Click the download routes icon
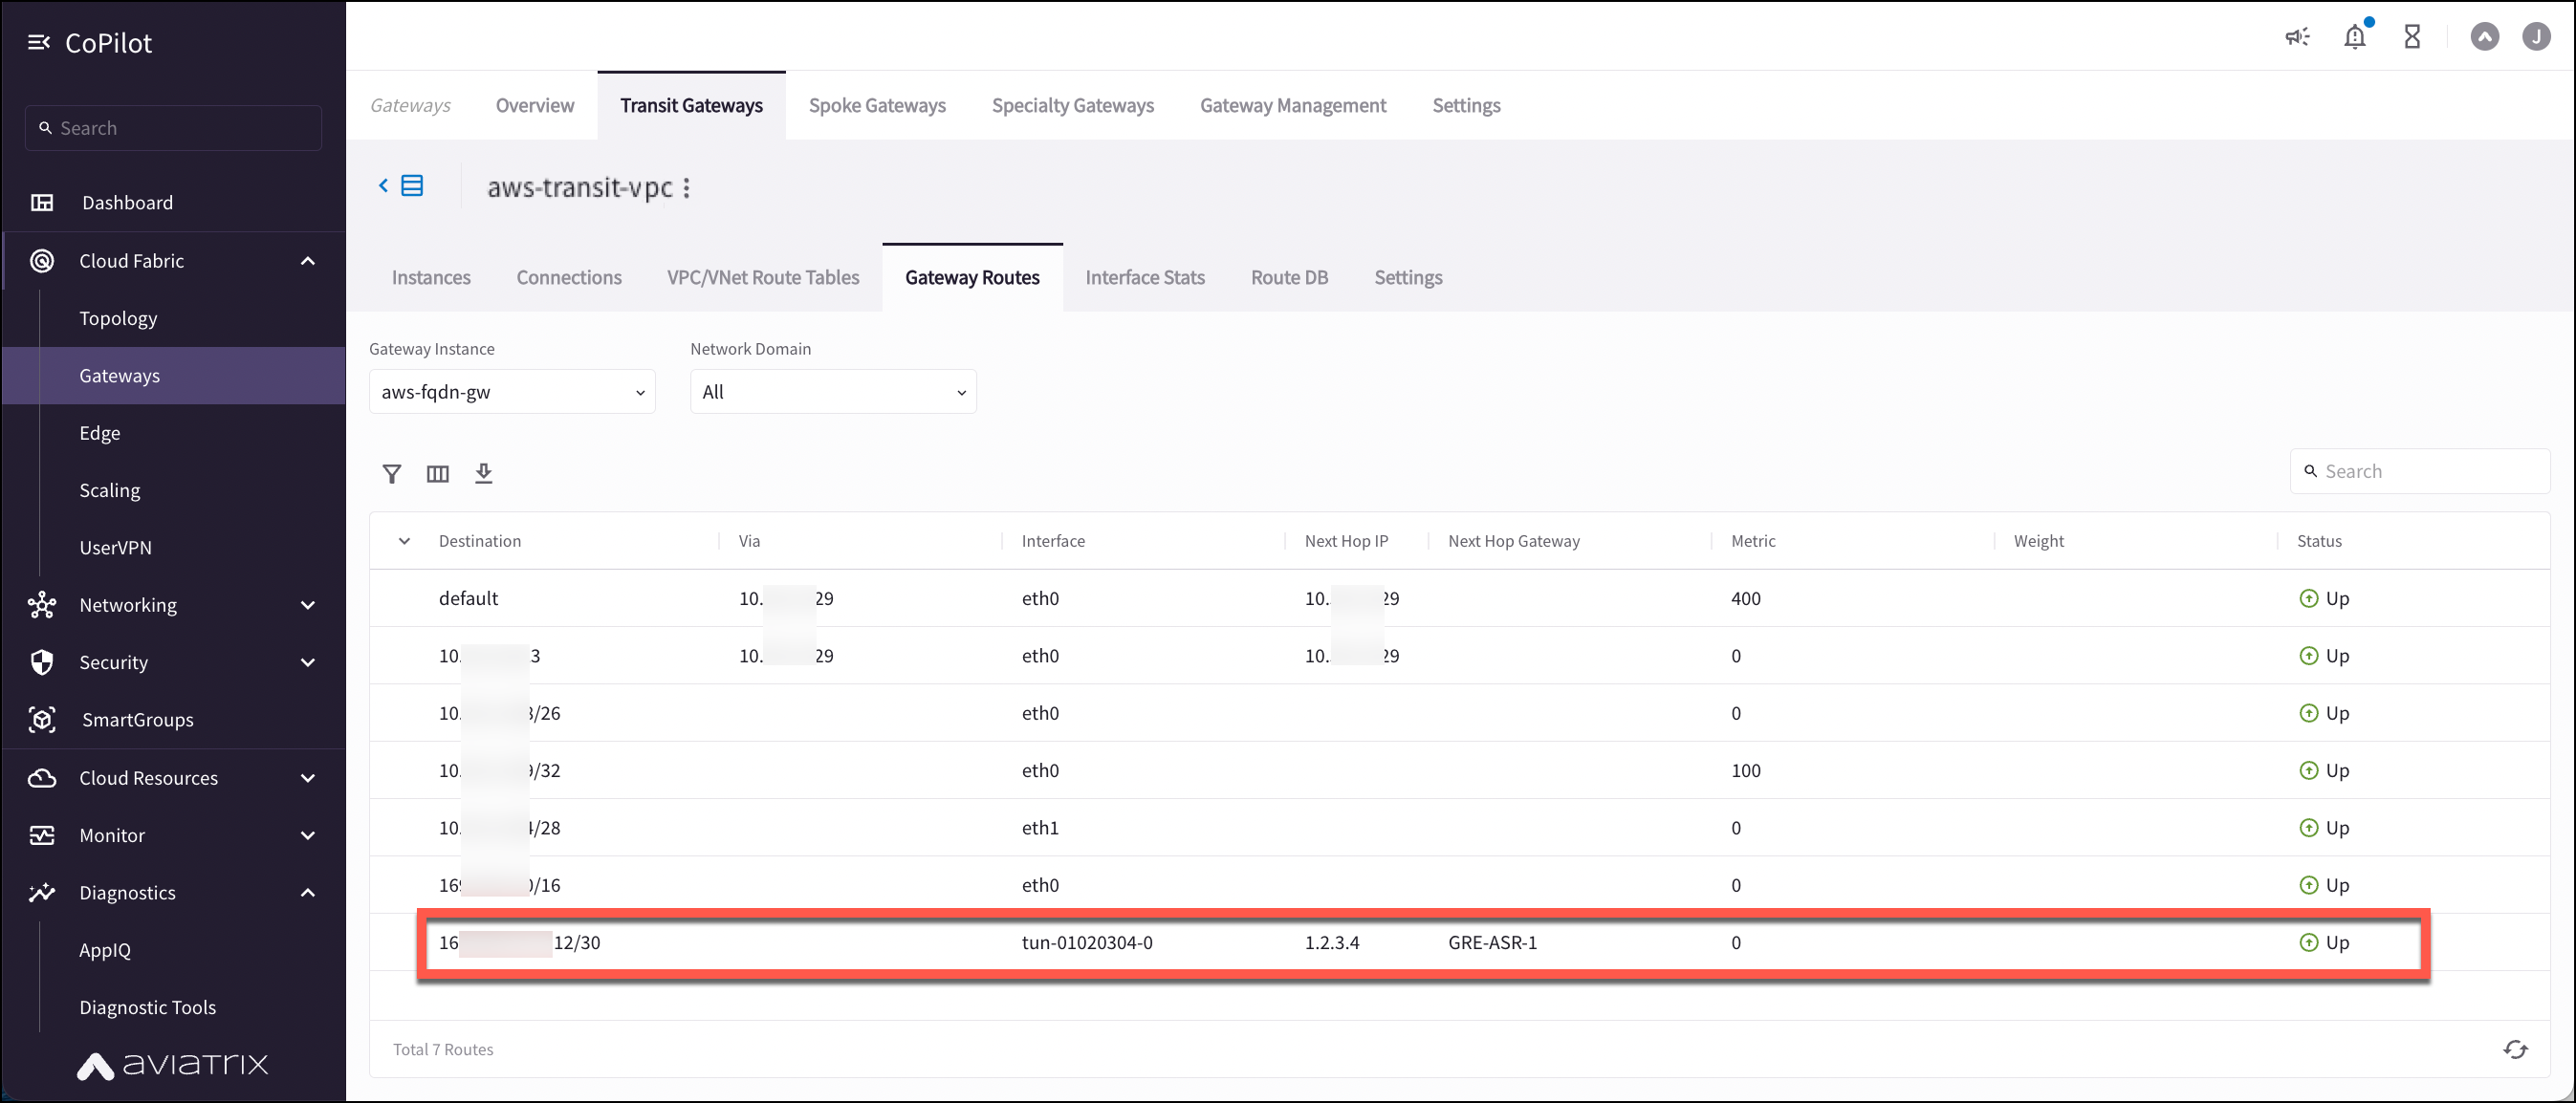 [484, 473]
